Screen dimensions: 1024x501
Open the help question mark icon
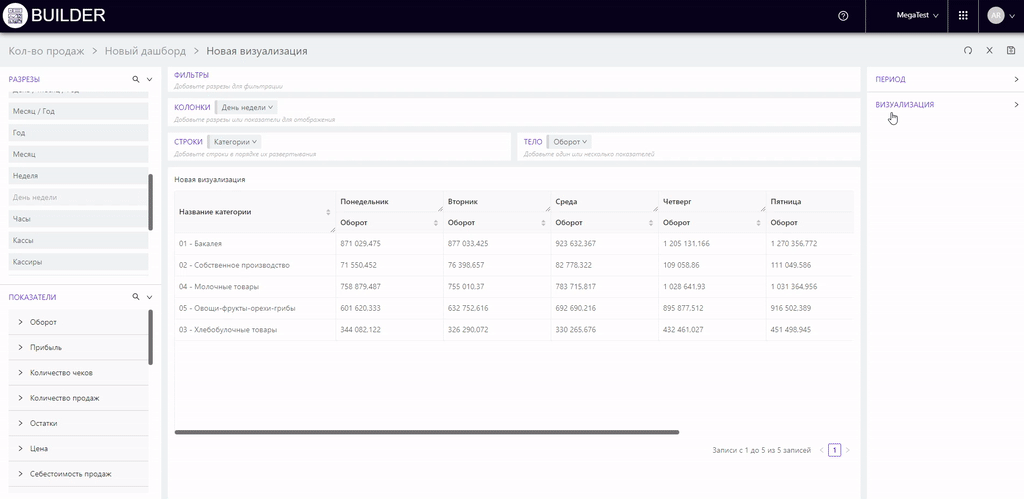[x=843, y=16]
